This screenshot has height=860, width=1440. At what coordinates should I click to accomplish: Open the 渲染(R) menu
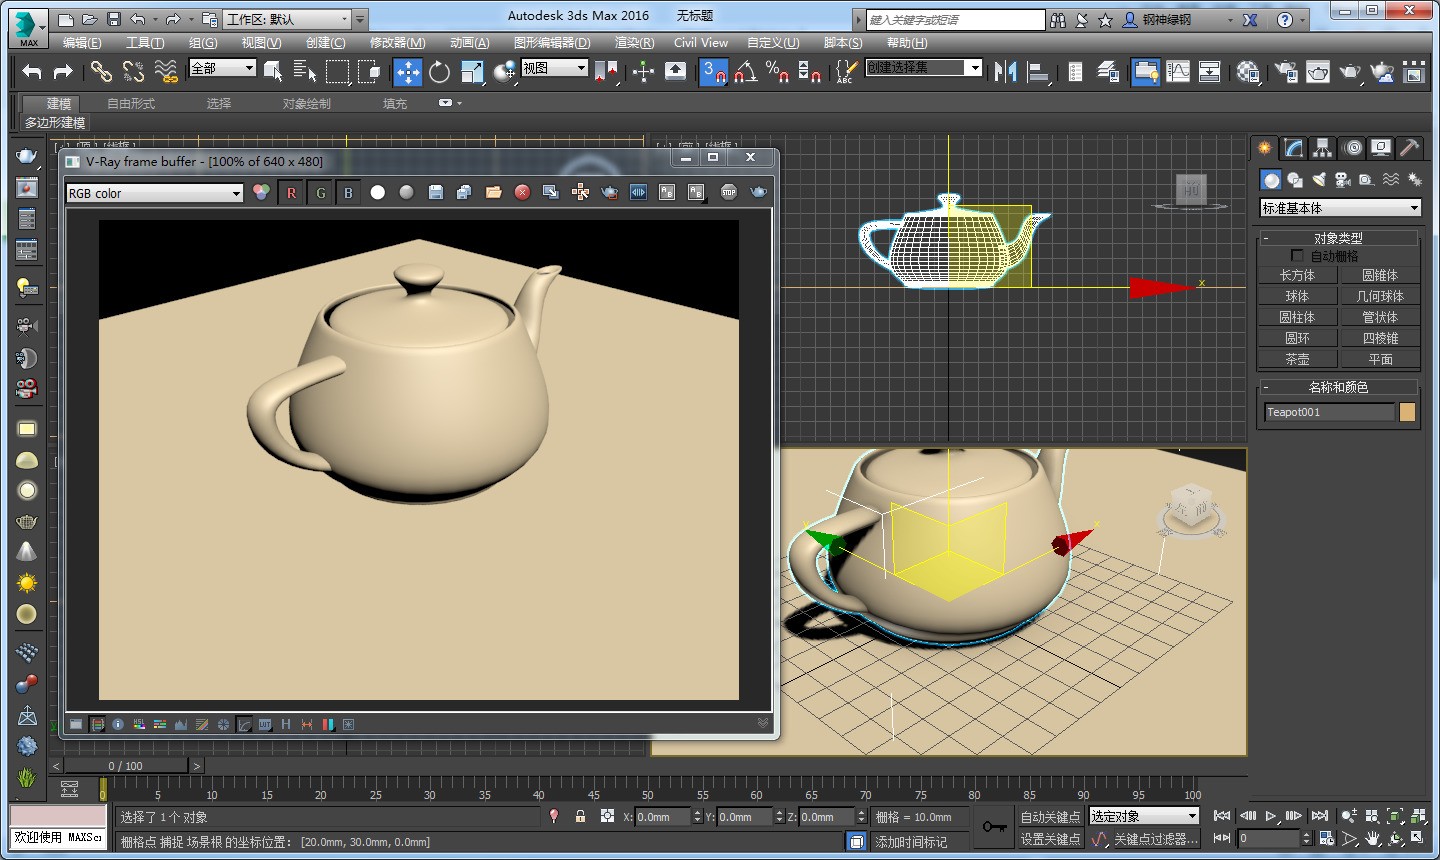pos(634,43)
